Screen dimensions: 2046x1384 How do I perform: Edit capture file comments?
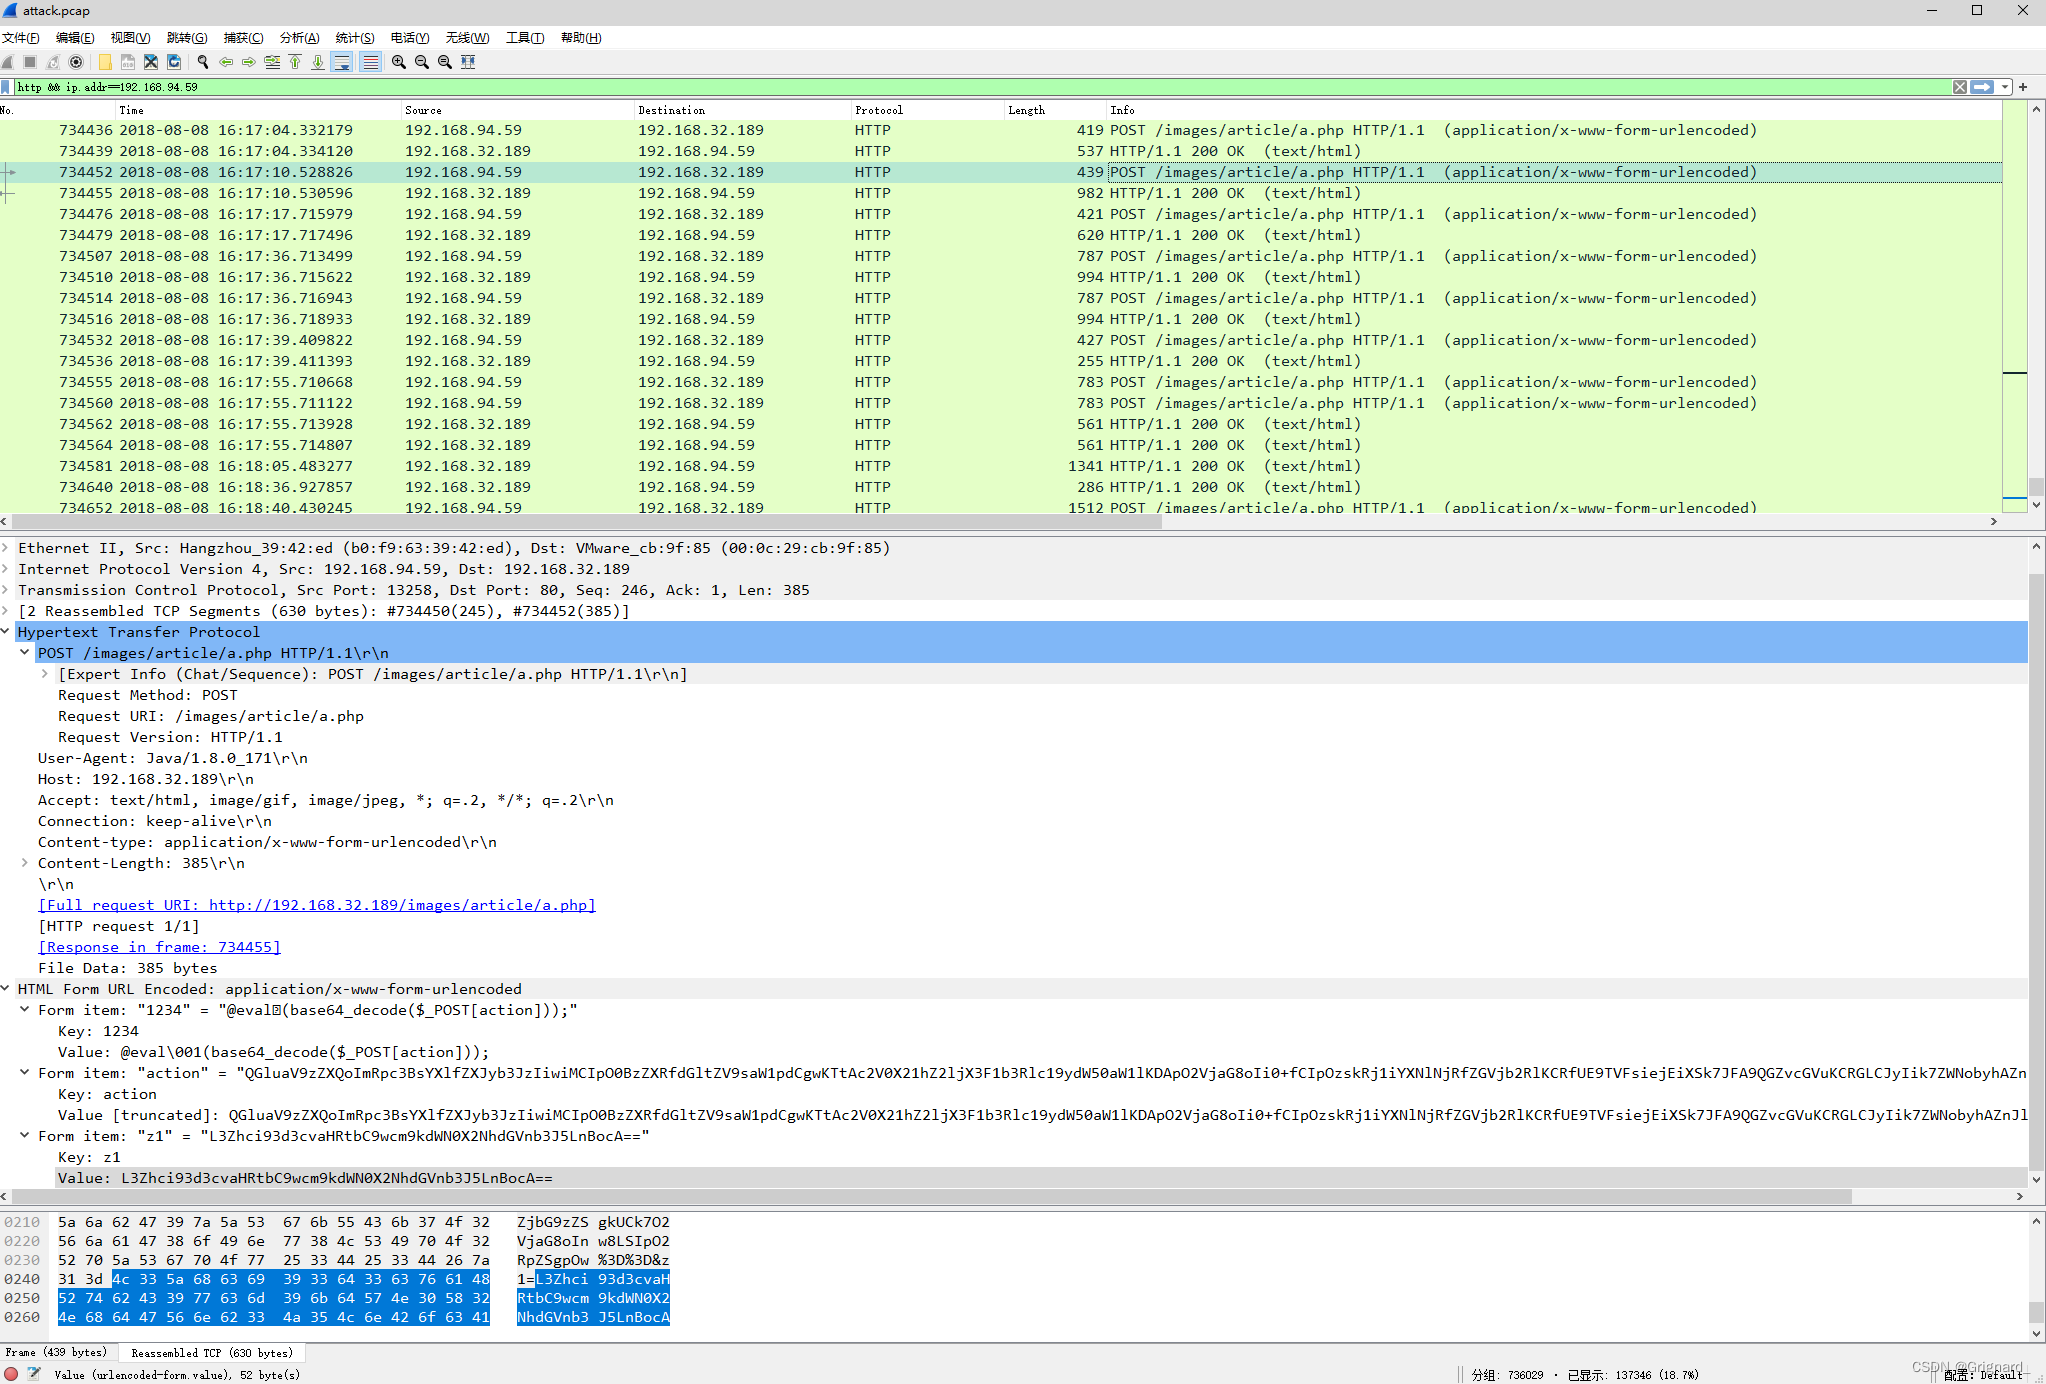[34, 1374]
